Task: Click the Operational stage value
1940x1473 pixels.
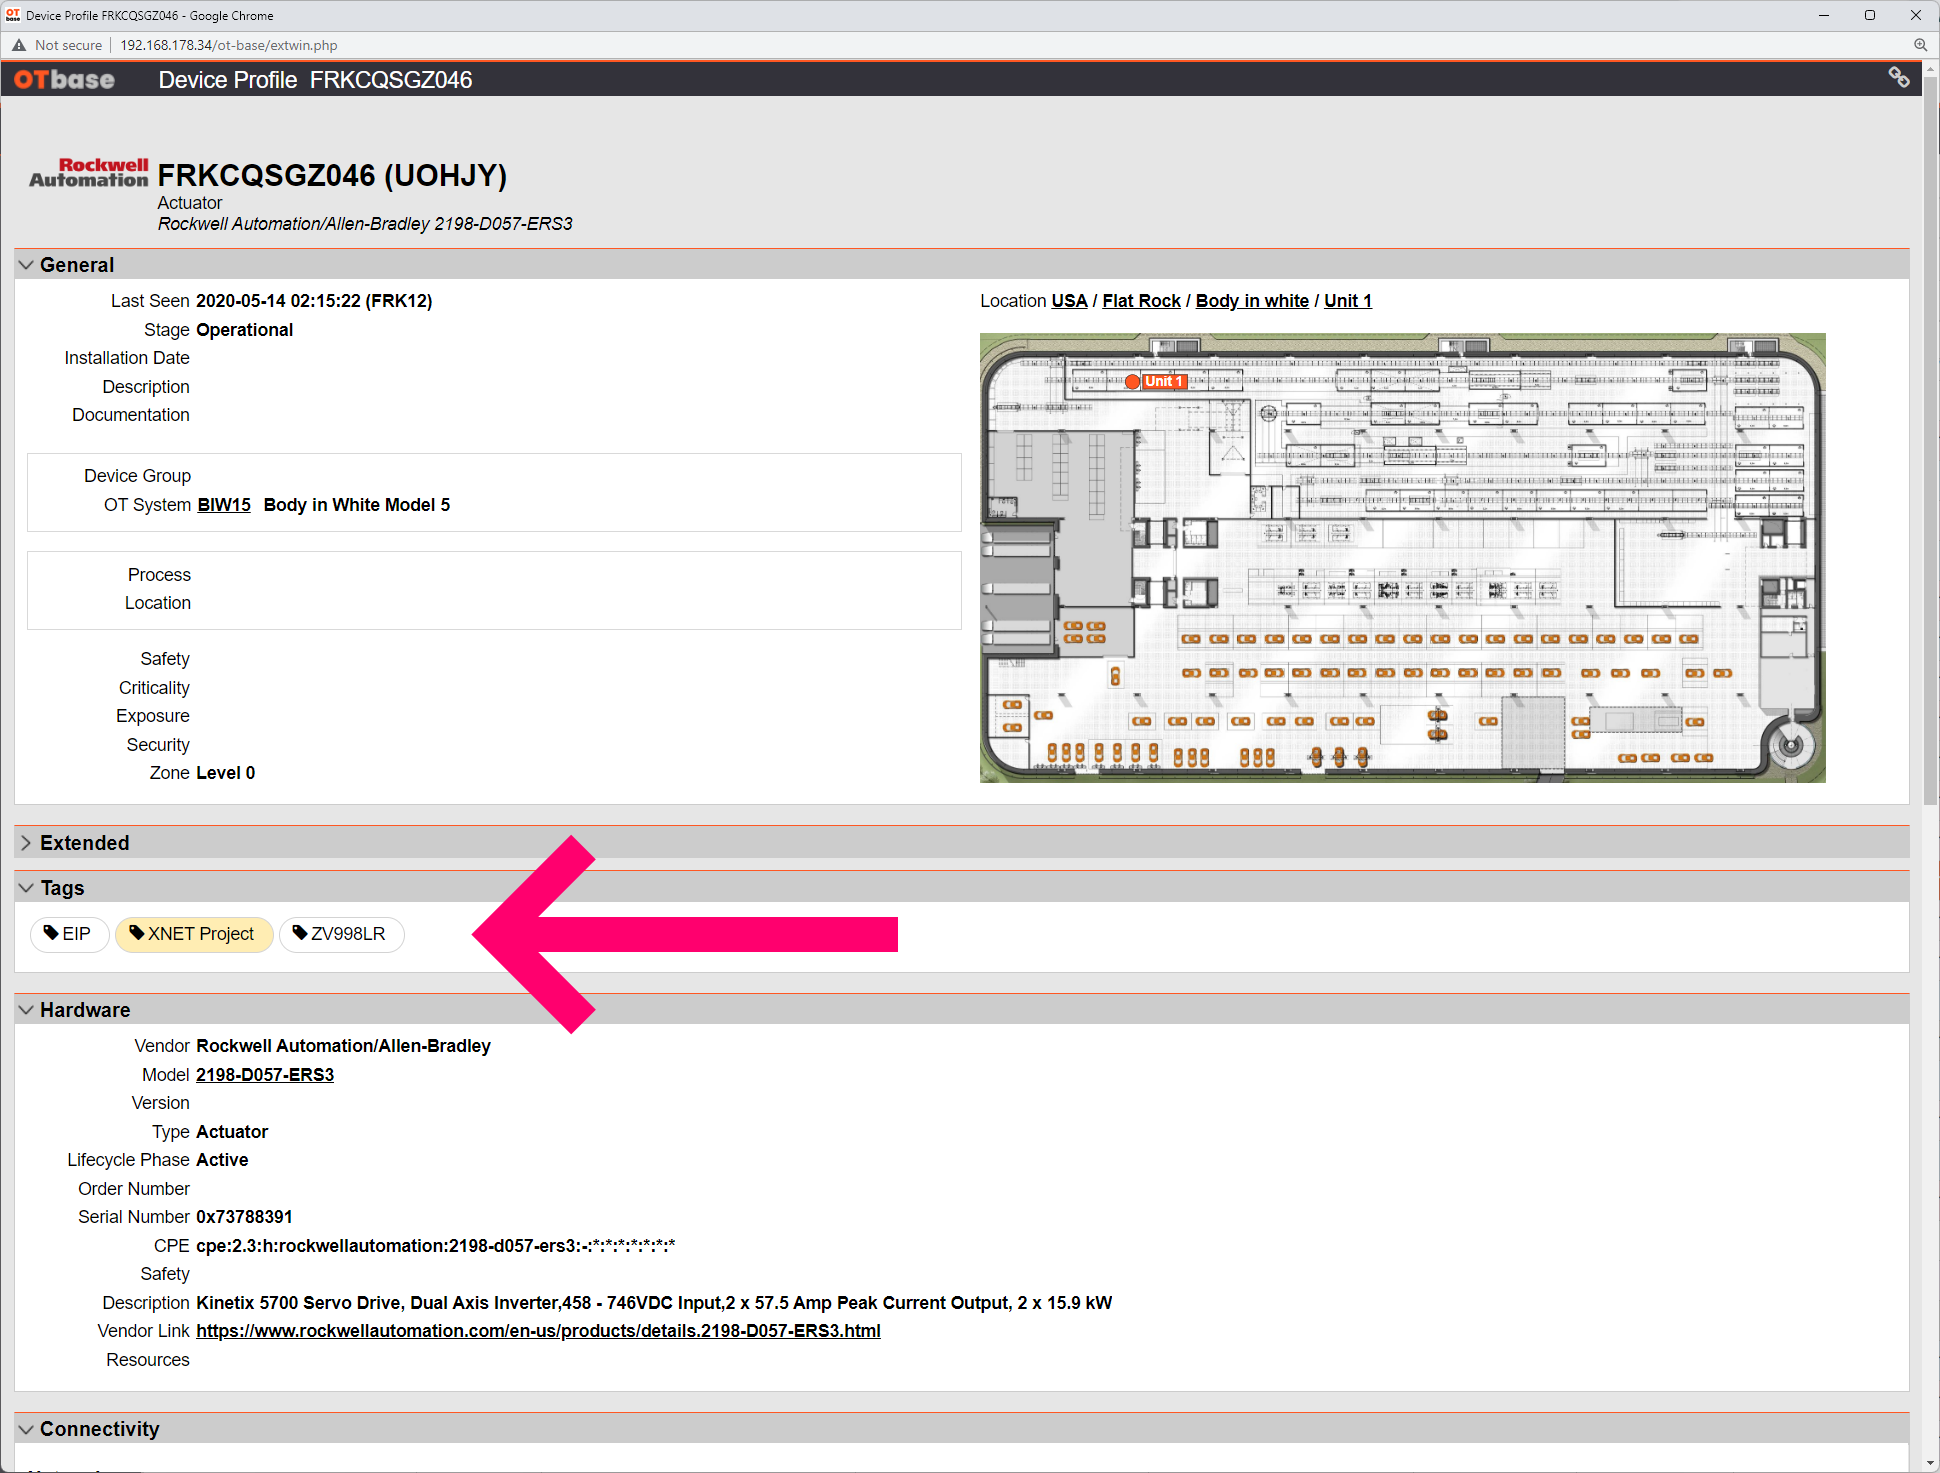Action: (x=245, y=330)
